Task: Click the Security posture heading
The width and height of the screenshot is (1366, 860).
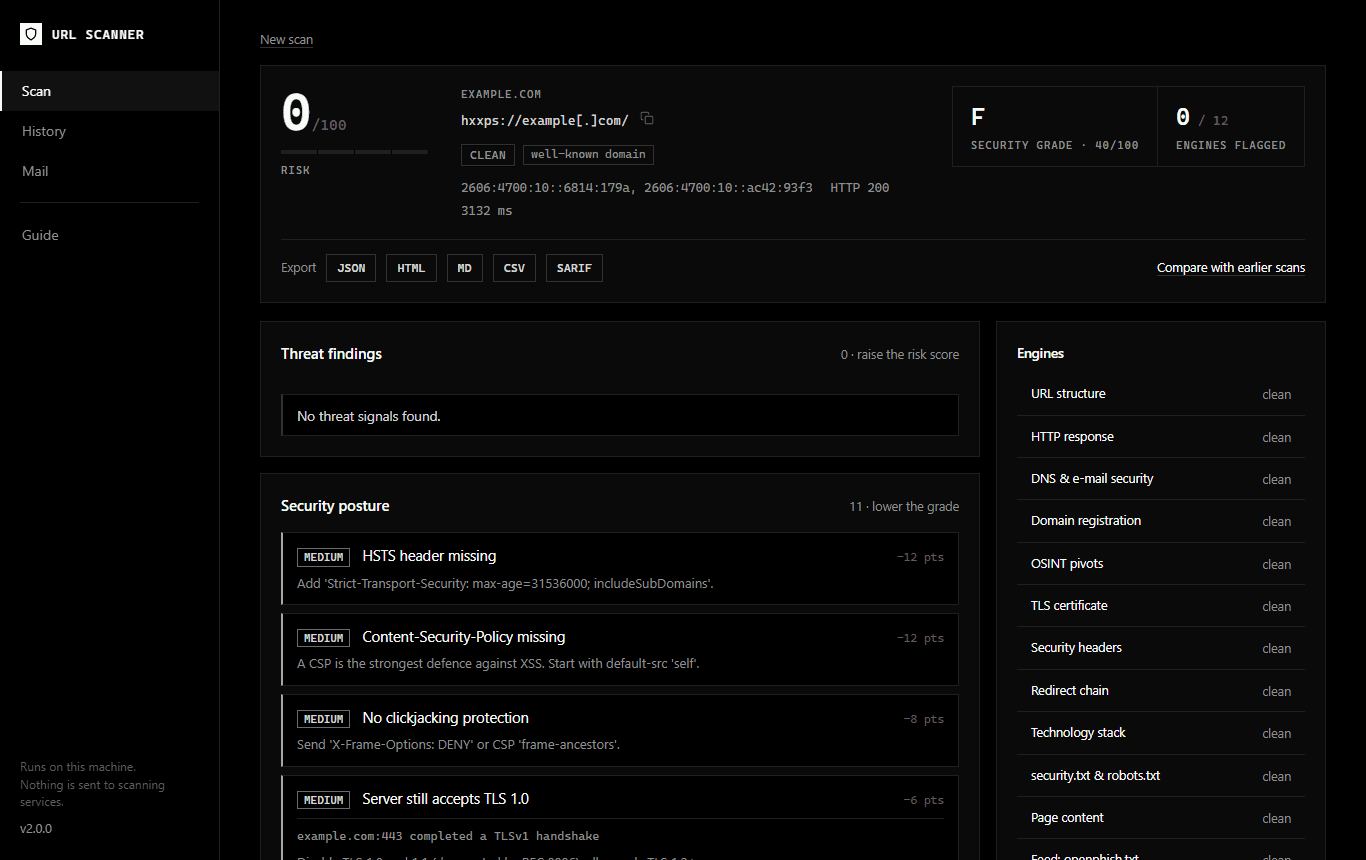Action: pyautogui.click(x=335, y=506)
